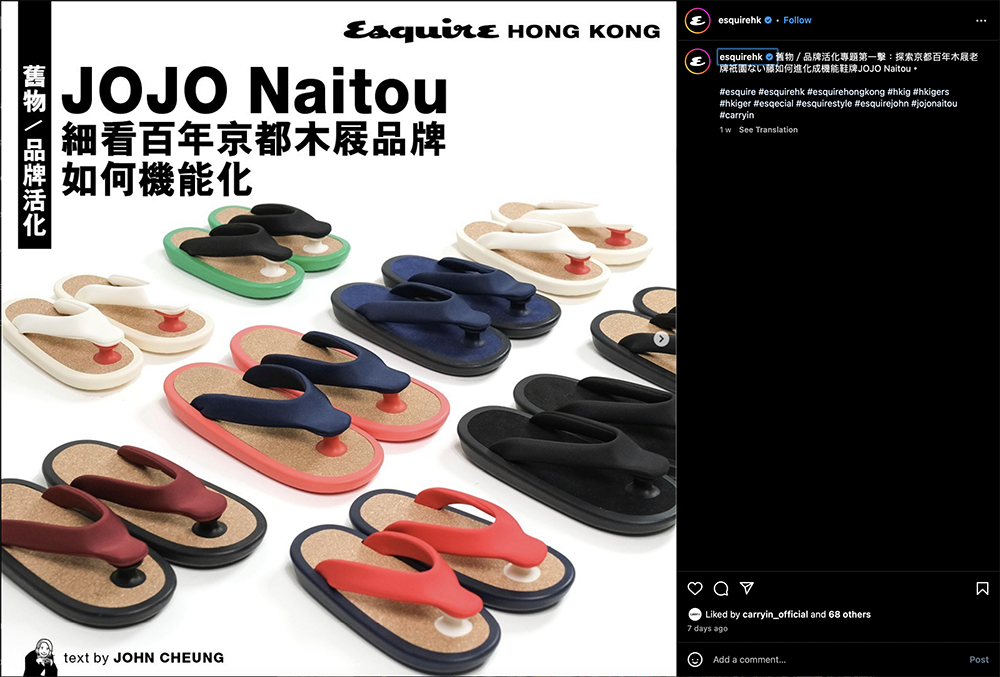Screen dimensions: 1000x677
Task: Save the post with the bookmark icon
Action: (x=982, y=588)
